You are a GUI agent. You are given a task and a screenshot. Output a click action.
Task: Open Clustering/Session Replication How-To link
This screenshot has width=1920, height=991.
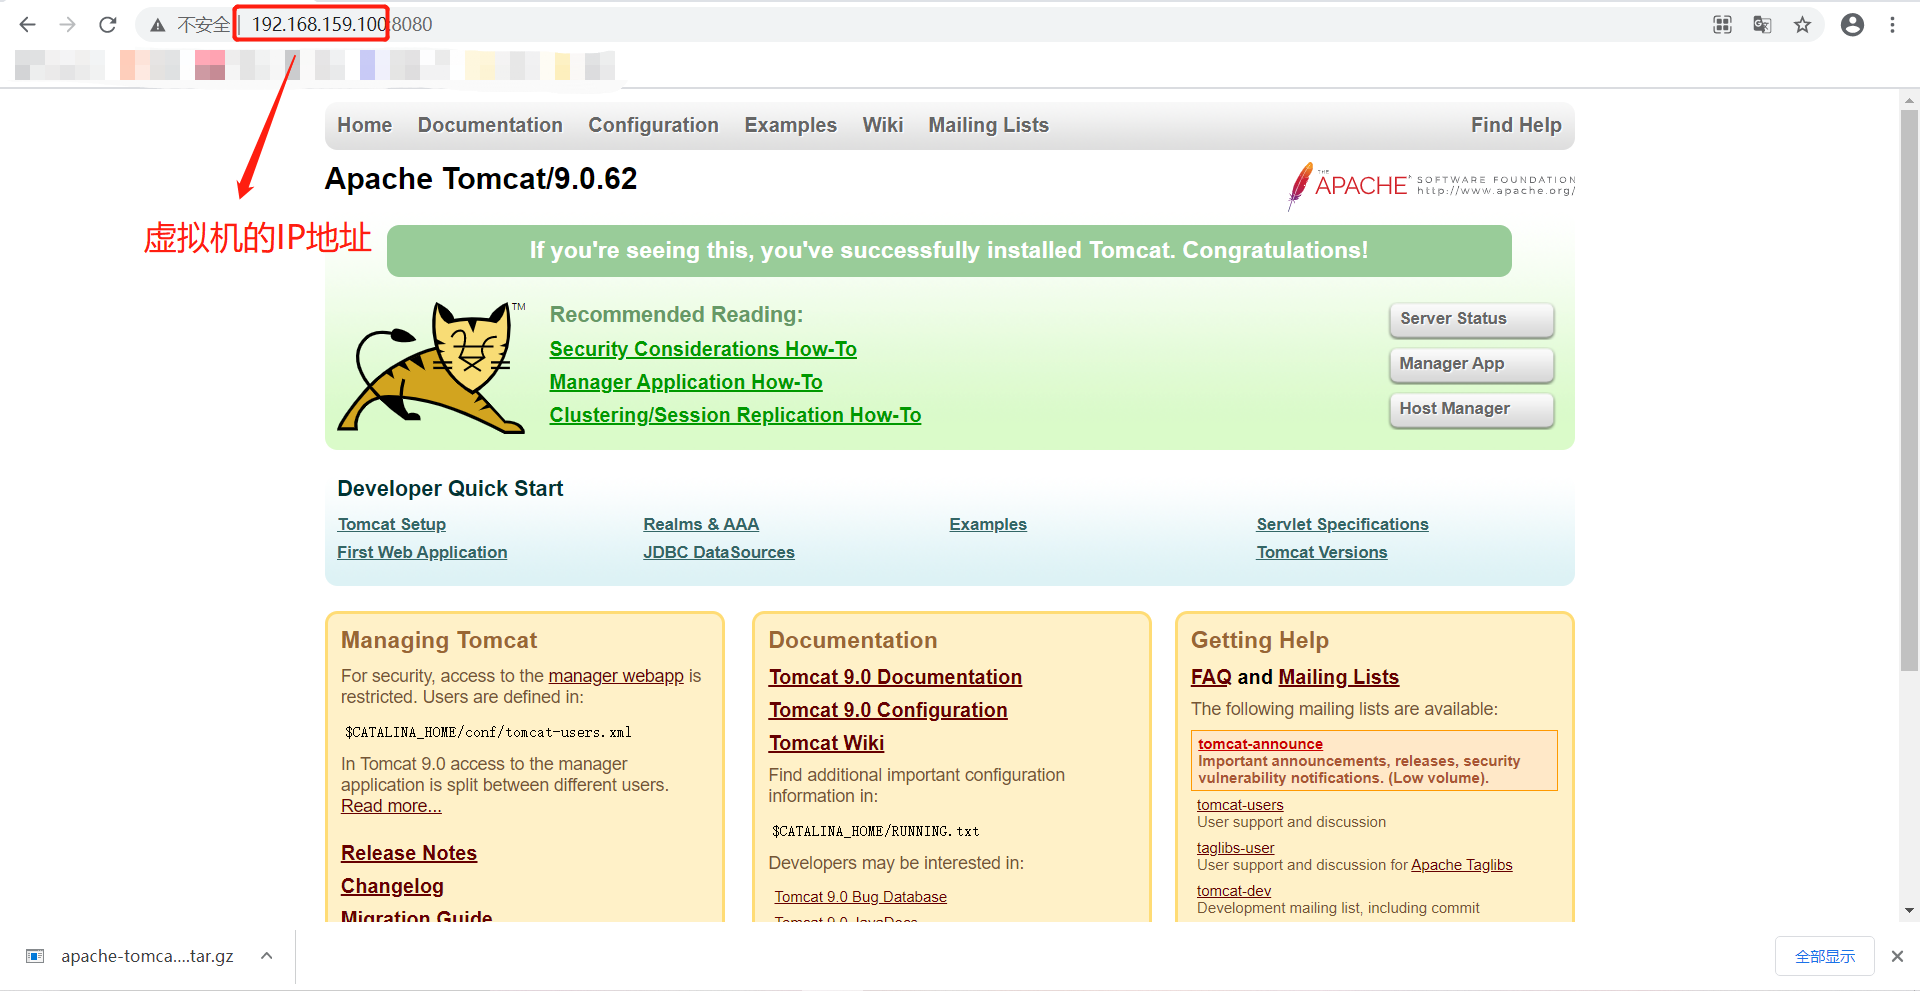point(735,415)
